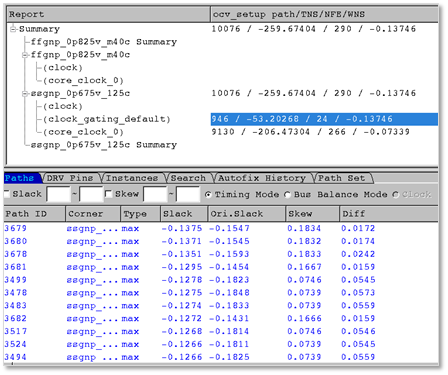The width and height of the screenshot is (448, 375).
Task: Select path ID 3494
Action: click(15, 357)
